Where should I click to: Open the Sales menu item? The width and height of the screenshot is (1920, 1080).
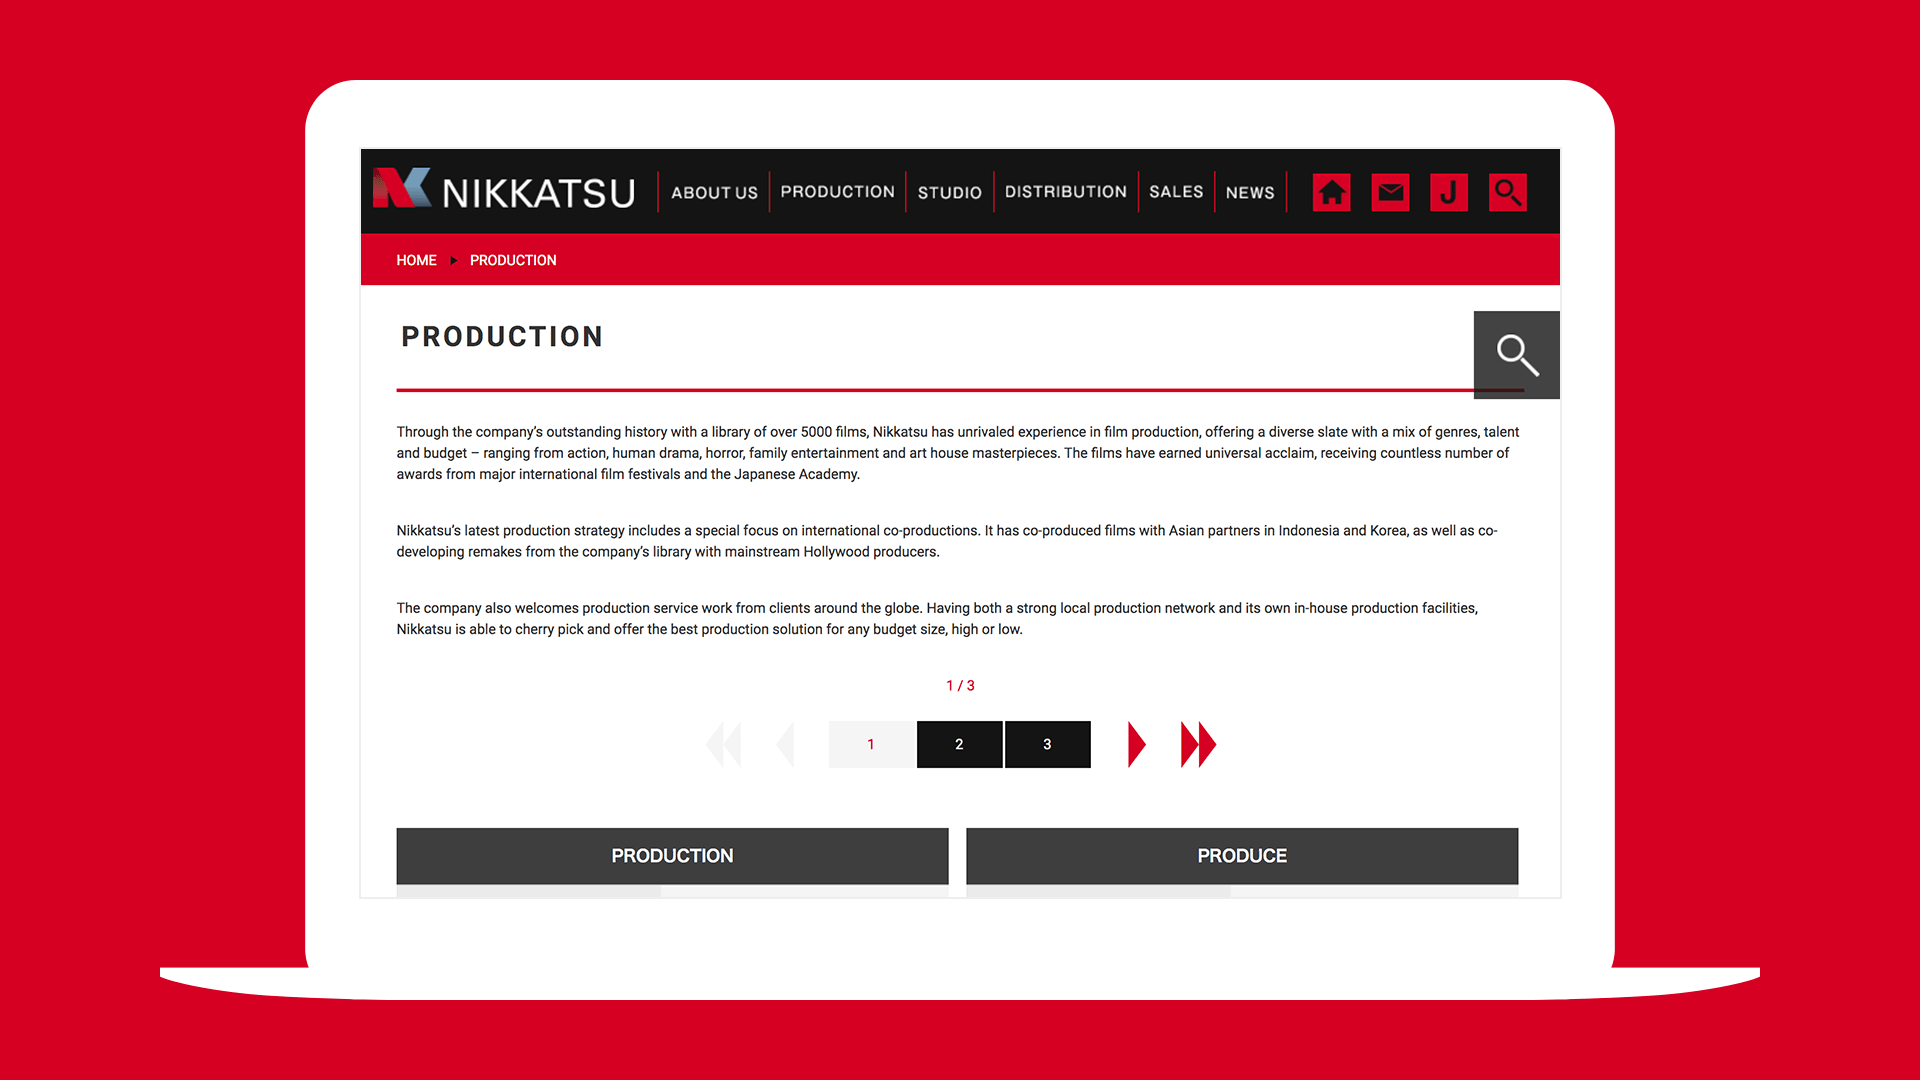pyautogui.click(x=1176, y=192)
